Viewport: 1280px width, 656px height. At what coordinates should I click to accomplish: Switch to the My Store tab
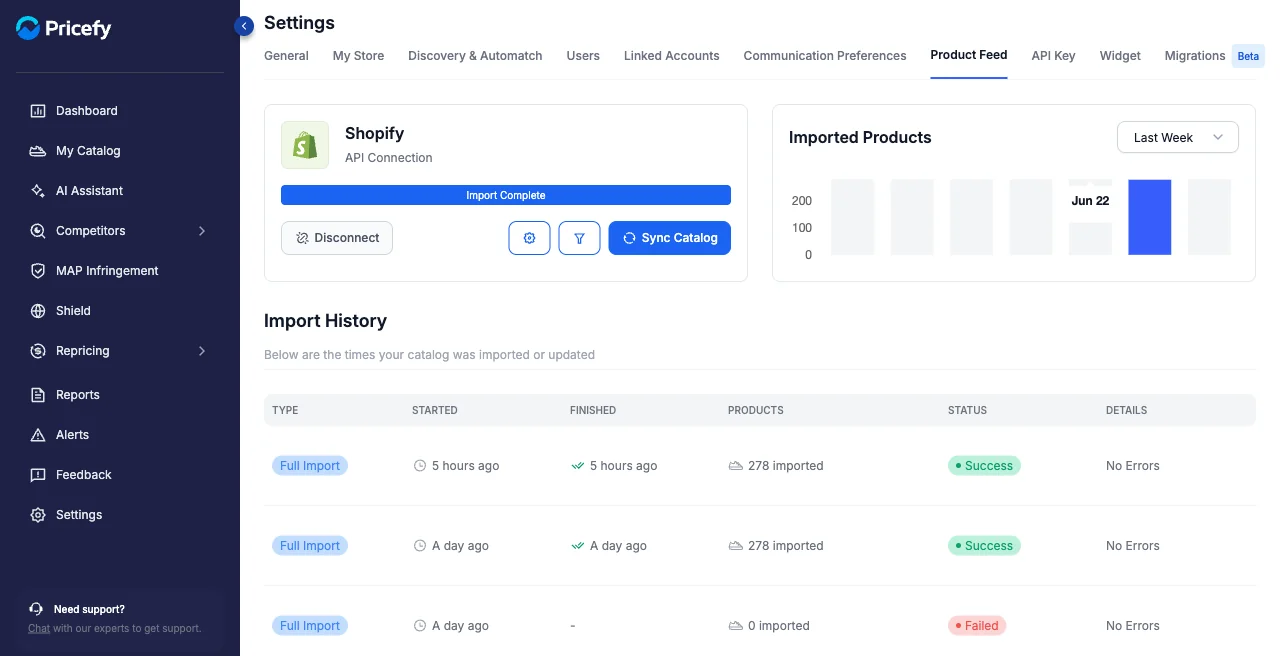(x=358, y=56)
